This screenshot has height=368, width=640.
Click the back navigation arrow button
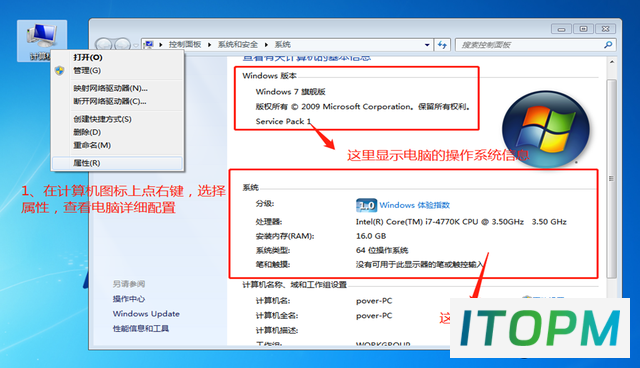tap(104, 44)
